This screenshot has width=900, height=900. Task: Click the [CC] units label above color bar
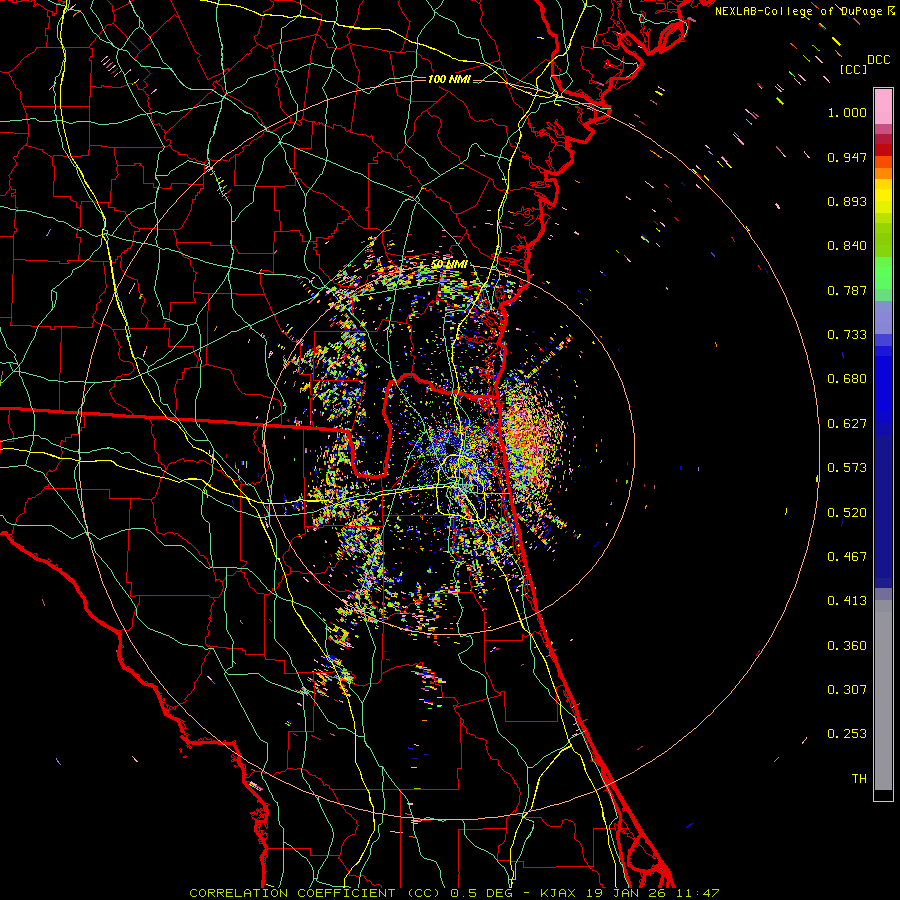[x=853, y=69]
